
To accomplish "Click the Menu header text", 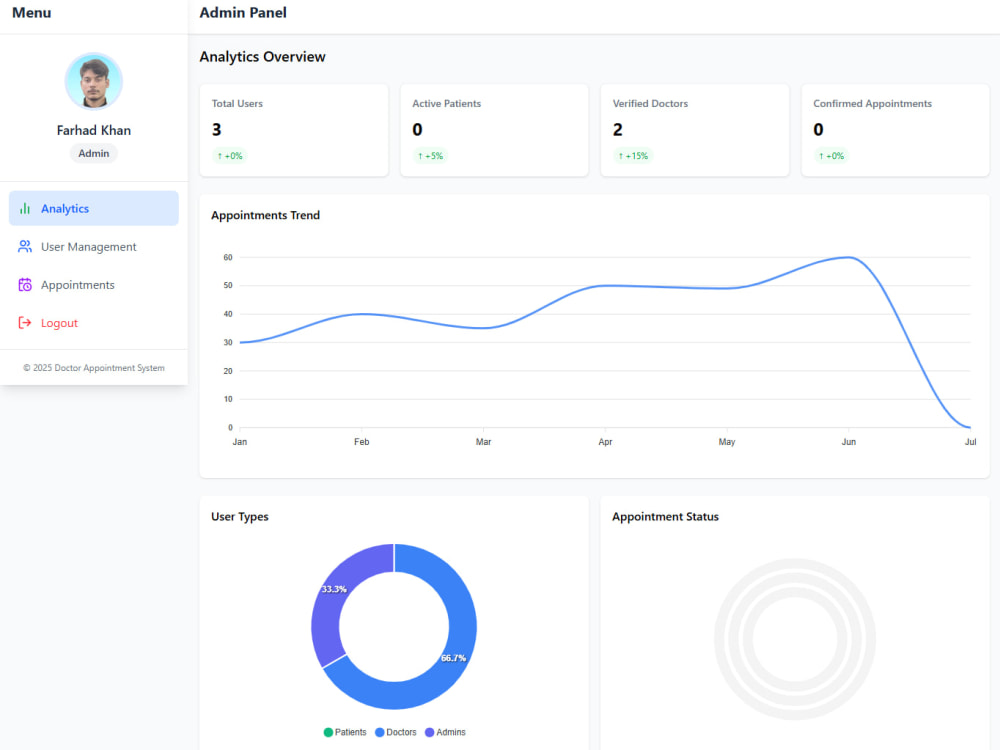I will (32, 13).
